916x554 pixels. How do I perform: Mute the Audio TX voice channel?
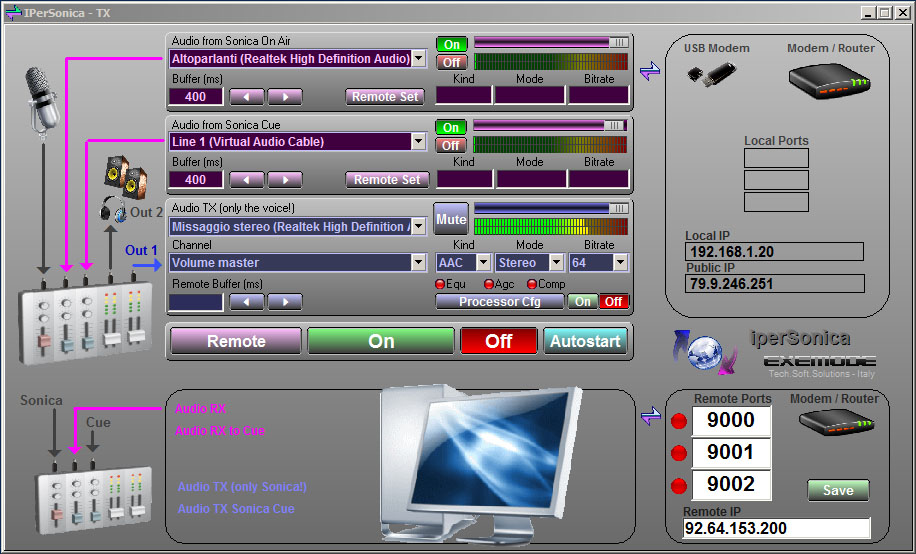click(x=451, y=219)
